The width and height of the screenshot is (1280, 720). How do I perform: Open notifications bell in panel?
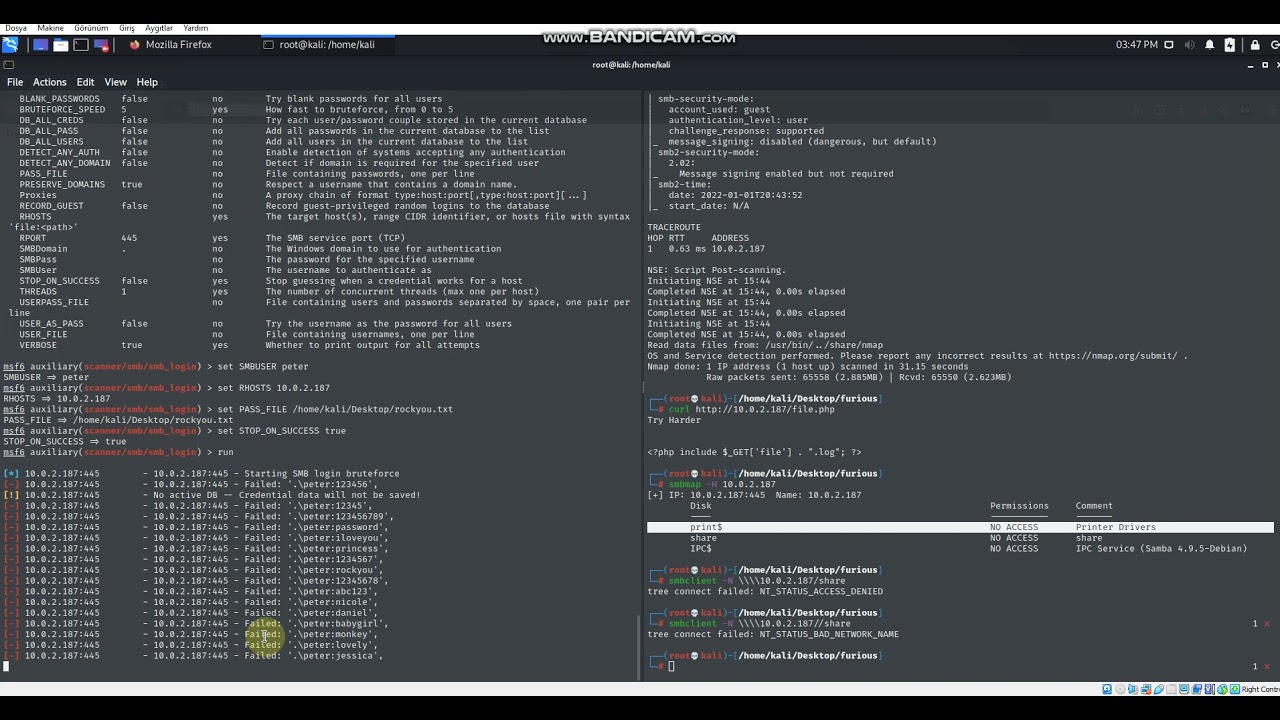[x=1209, y=45]
